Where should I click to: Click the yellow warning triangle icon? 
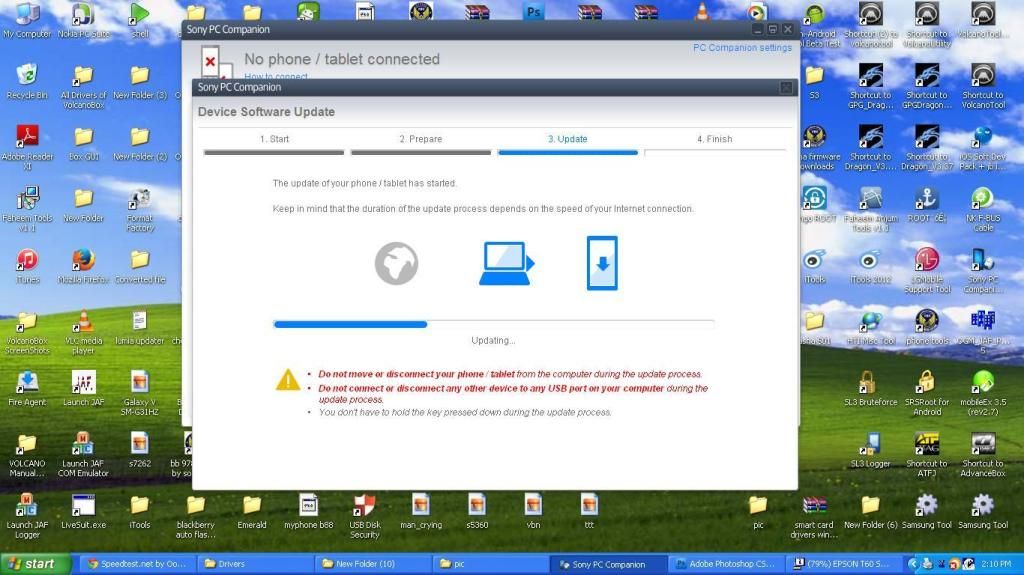tap(288, 380)
